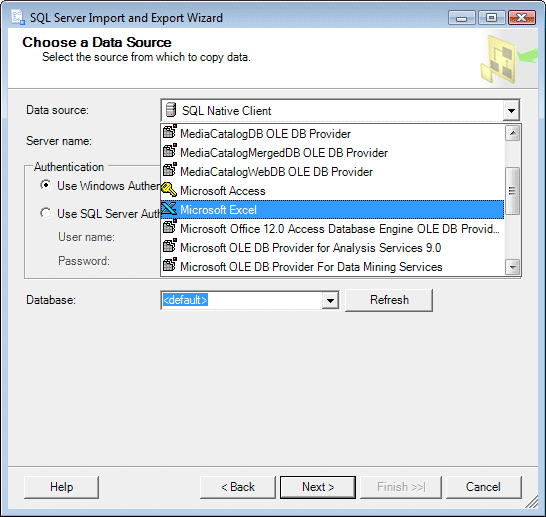Viewport: 546px width, 517px height.
Task: Select MediaCatalogDB OLE DB Provider from list
Action: coord(332,134)
